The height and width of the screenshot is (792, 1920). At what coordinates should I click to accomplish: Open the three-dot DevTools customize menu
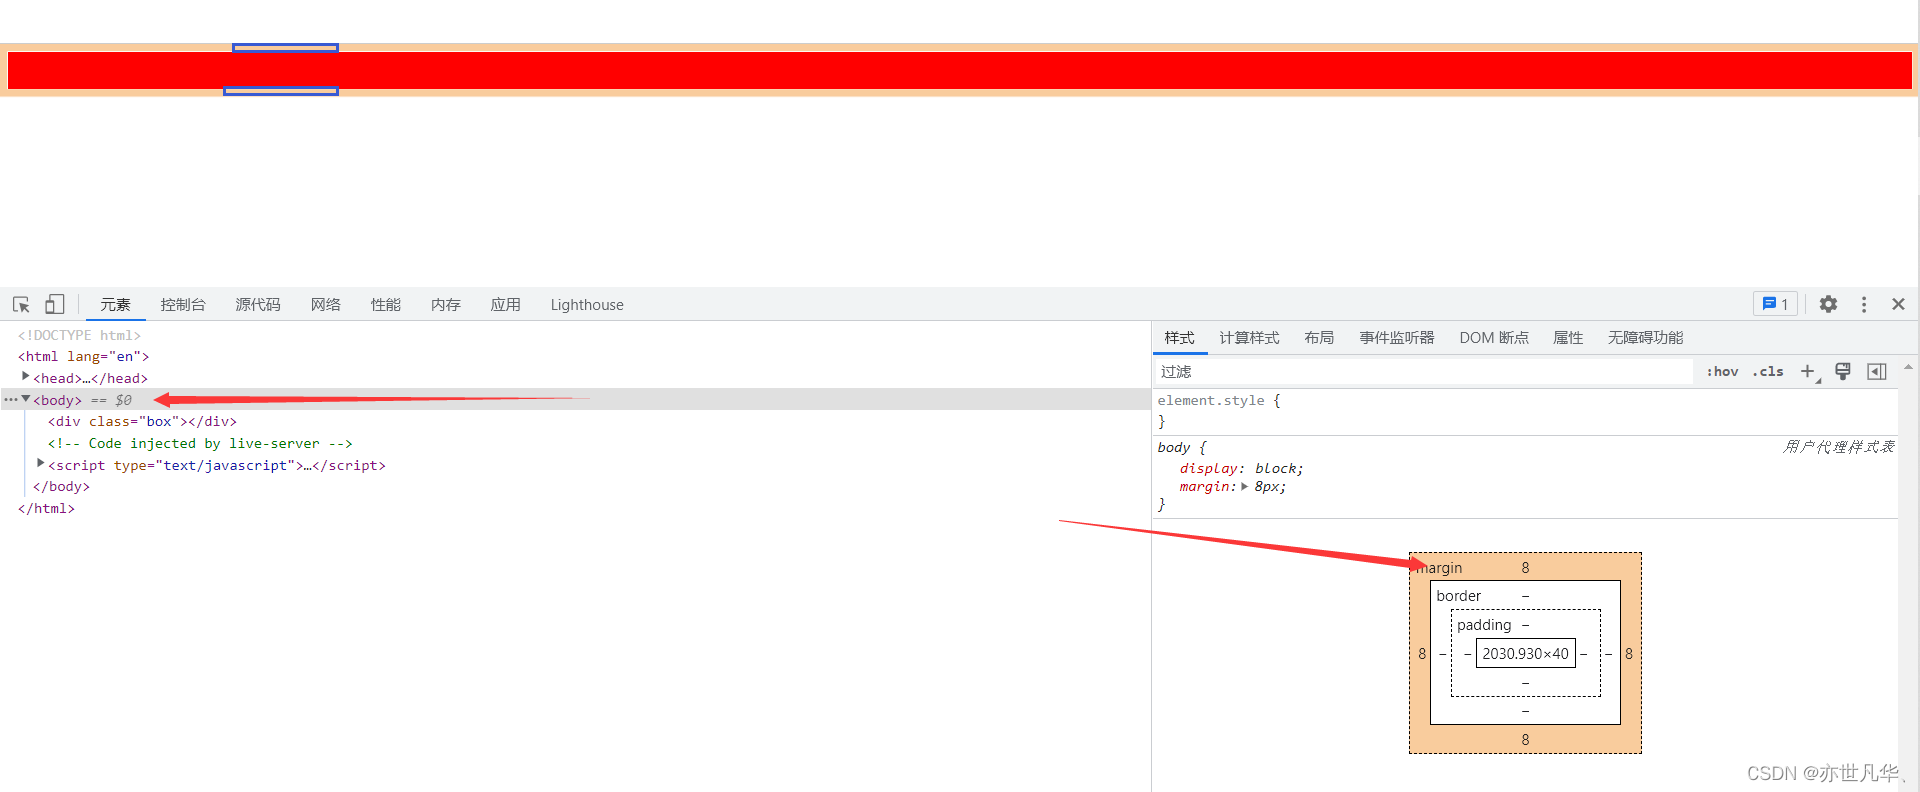[1864, 304]
